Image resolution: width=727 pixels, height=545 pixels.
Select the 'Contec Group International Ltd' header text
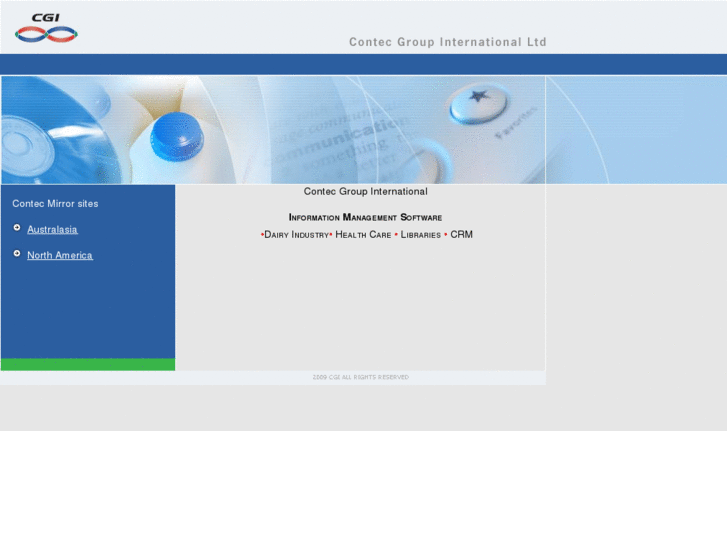pos(448,42)
